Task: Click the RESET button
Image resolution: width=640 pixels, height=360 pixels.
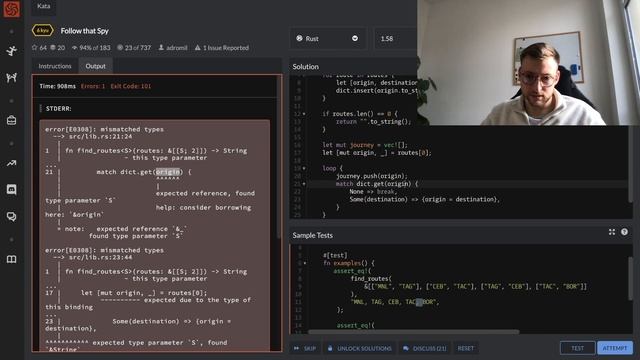Action: tap(466, 348)
